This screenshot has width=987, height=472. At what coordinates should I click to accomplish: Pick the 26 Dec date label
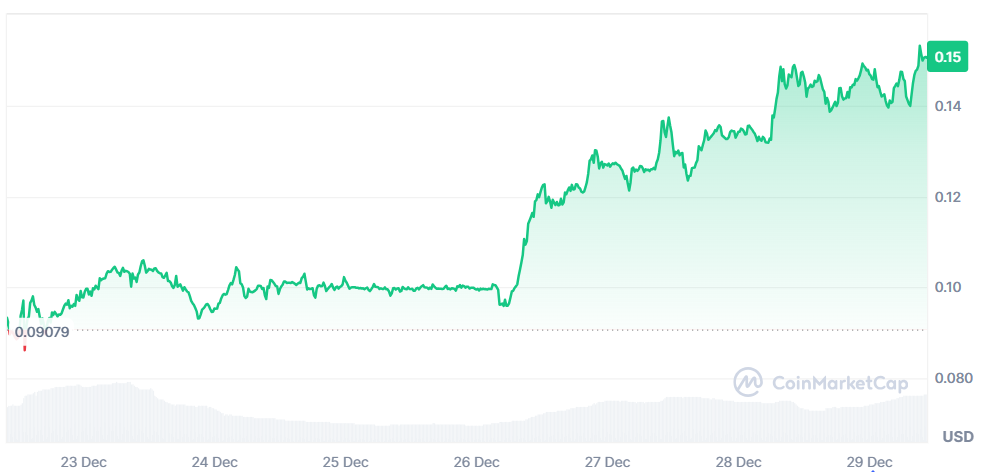tap(476, 462)
